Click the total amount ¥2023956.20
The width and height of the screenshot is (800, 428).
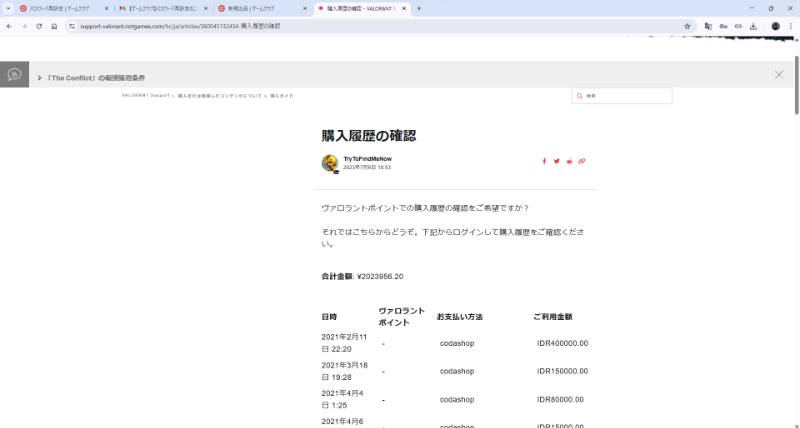tap(380, 276)
